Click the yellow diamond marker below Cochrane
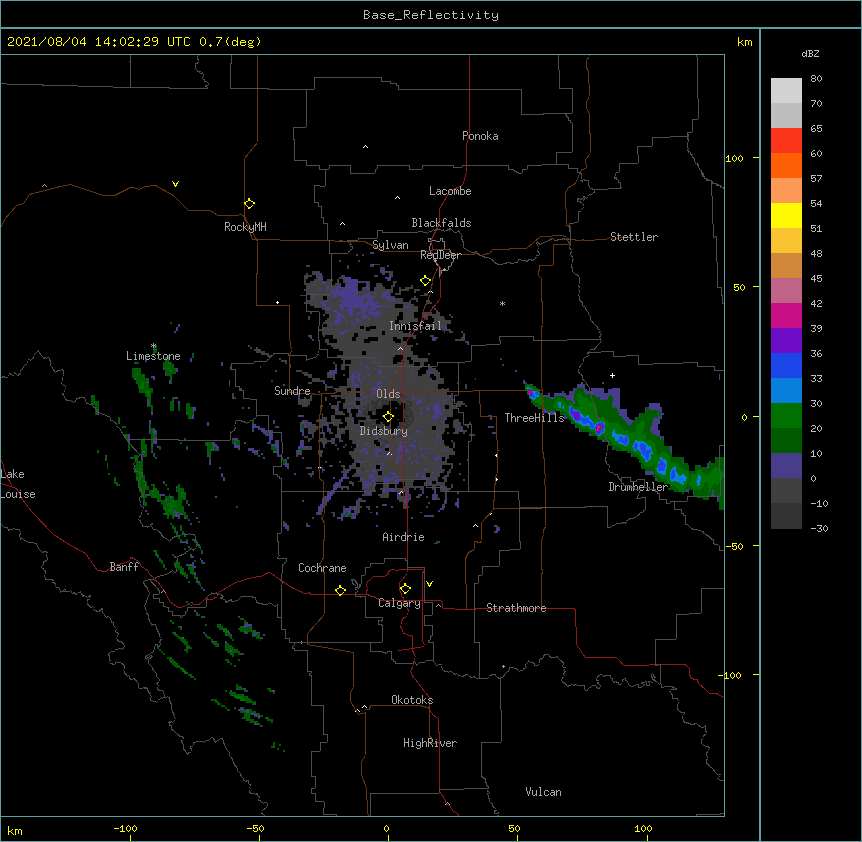The image size is (862, 842). (340, 590)
